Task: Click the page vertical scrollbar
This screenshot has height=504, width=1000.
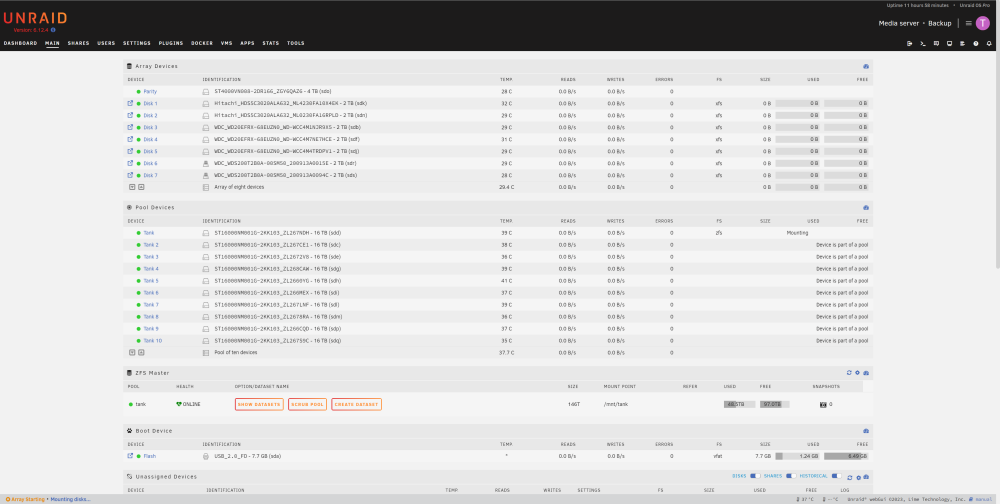Action: coord(997,159)
